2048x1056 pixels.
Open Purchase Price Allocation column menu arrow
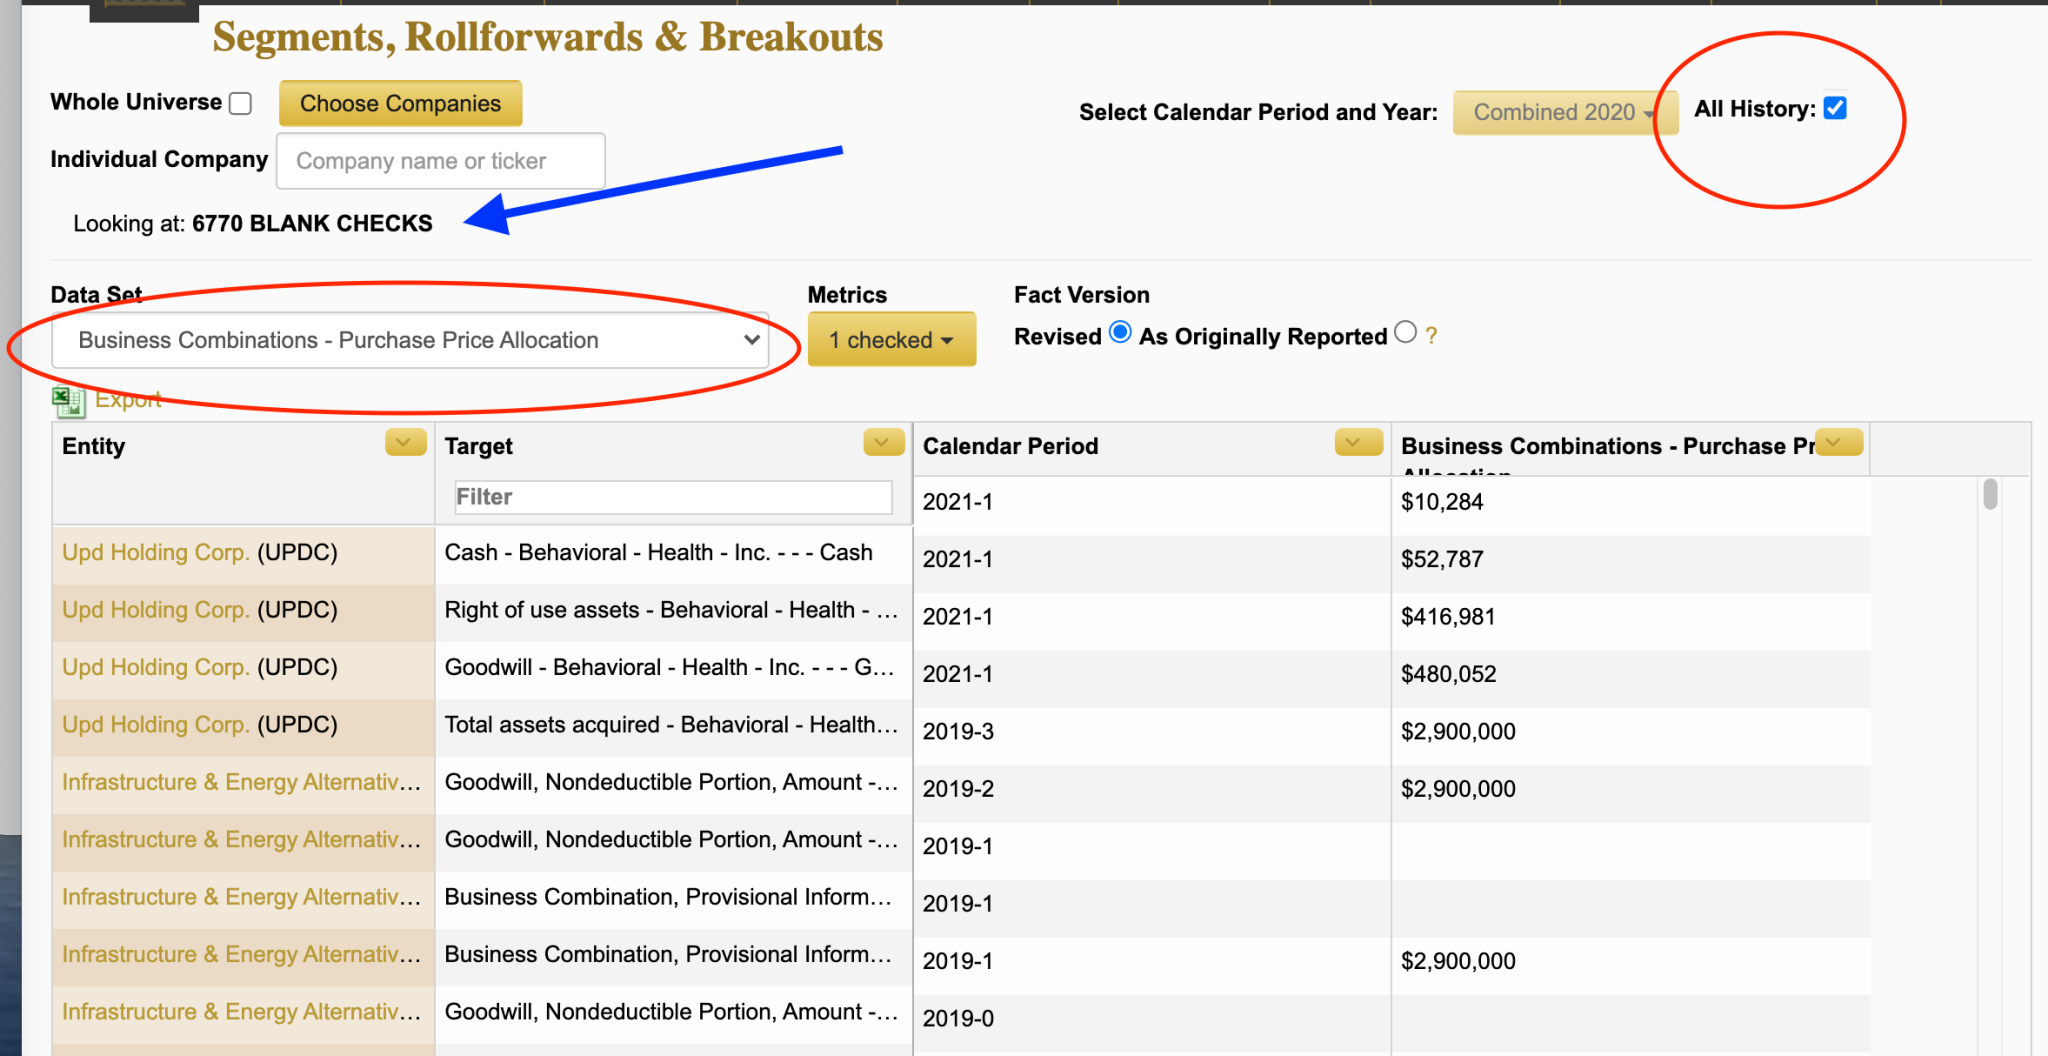[1838, 442]
